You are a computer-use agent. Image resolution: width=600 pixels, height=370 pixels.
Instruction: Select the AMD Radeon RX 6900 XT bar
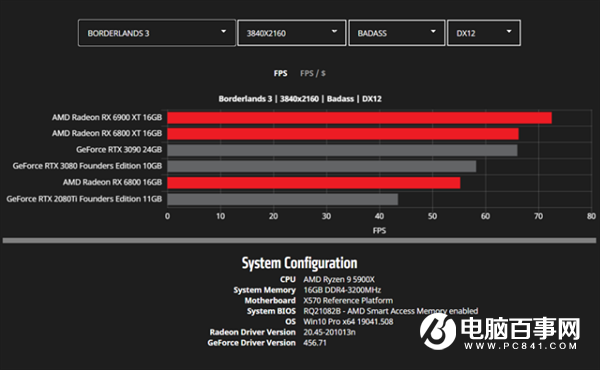click(359, 118)
